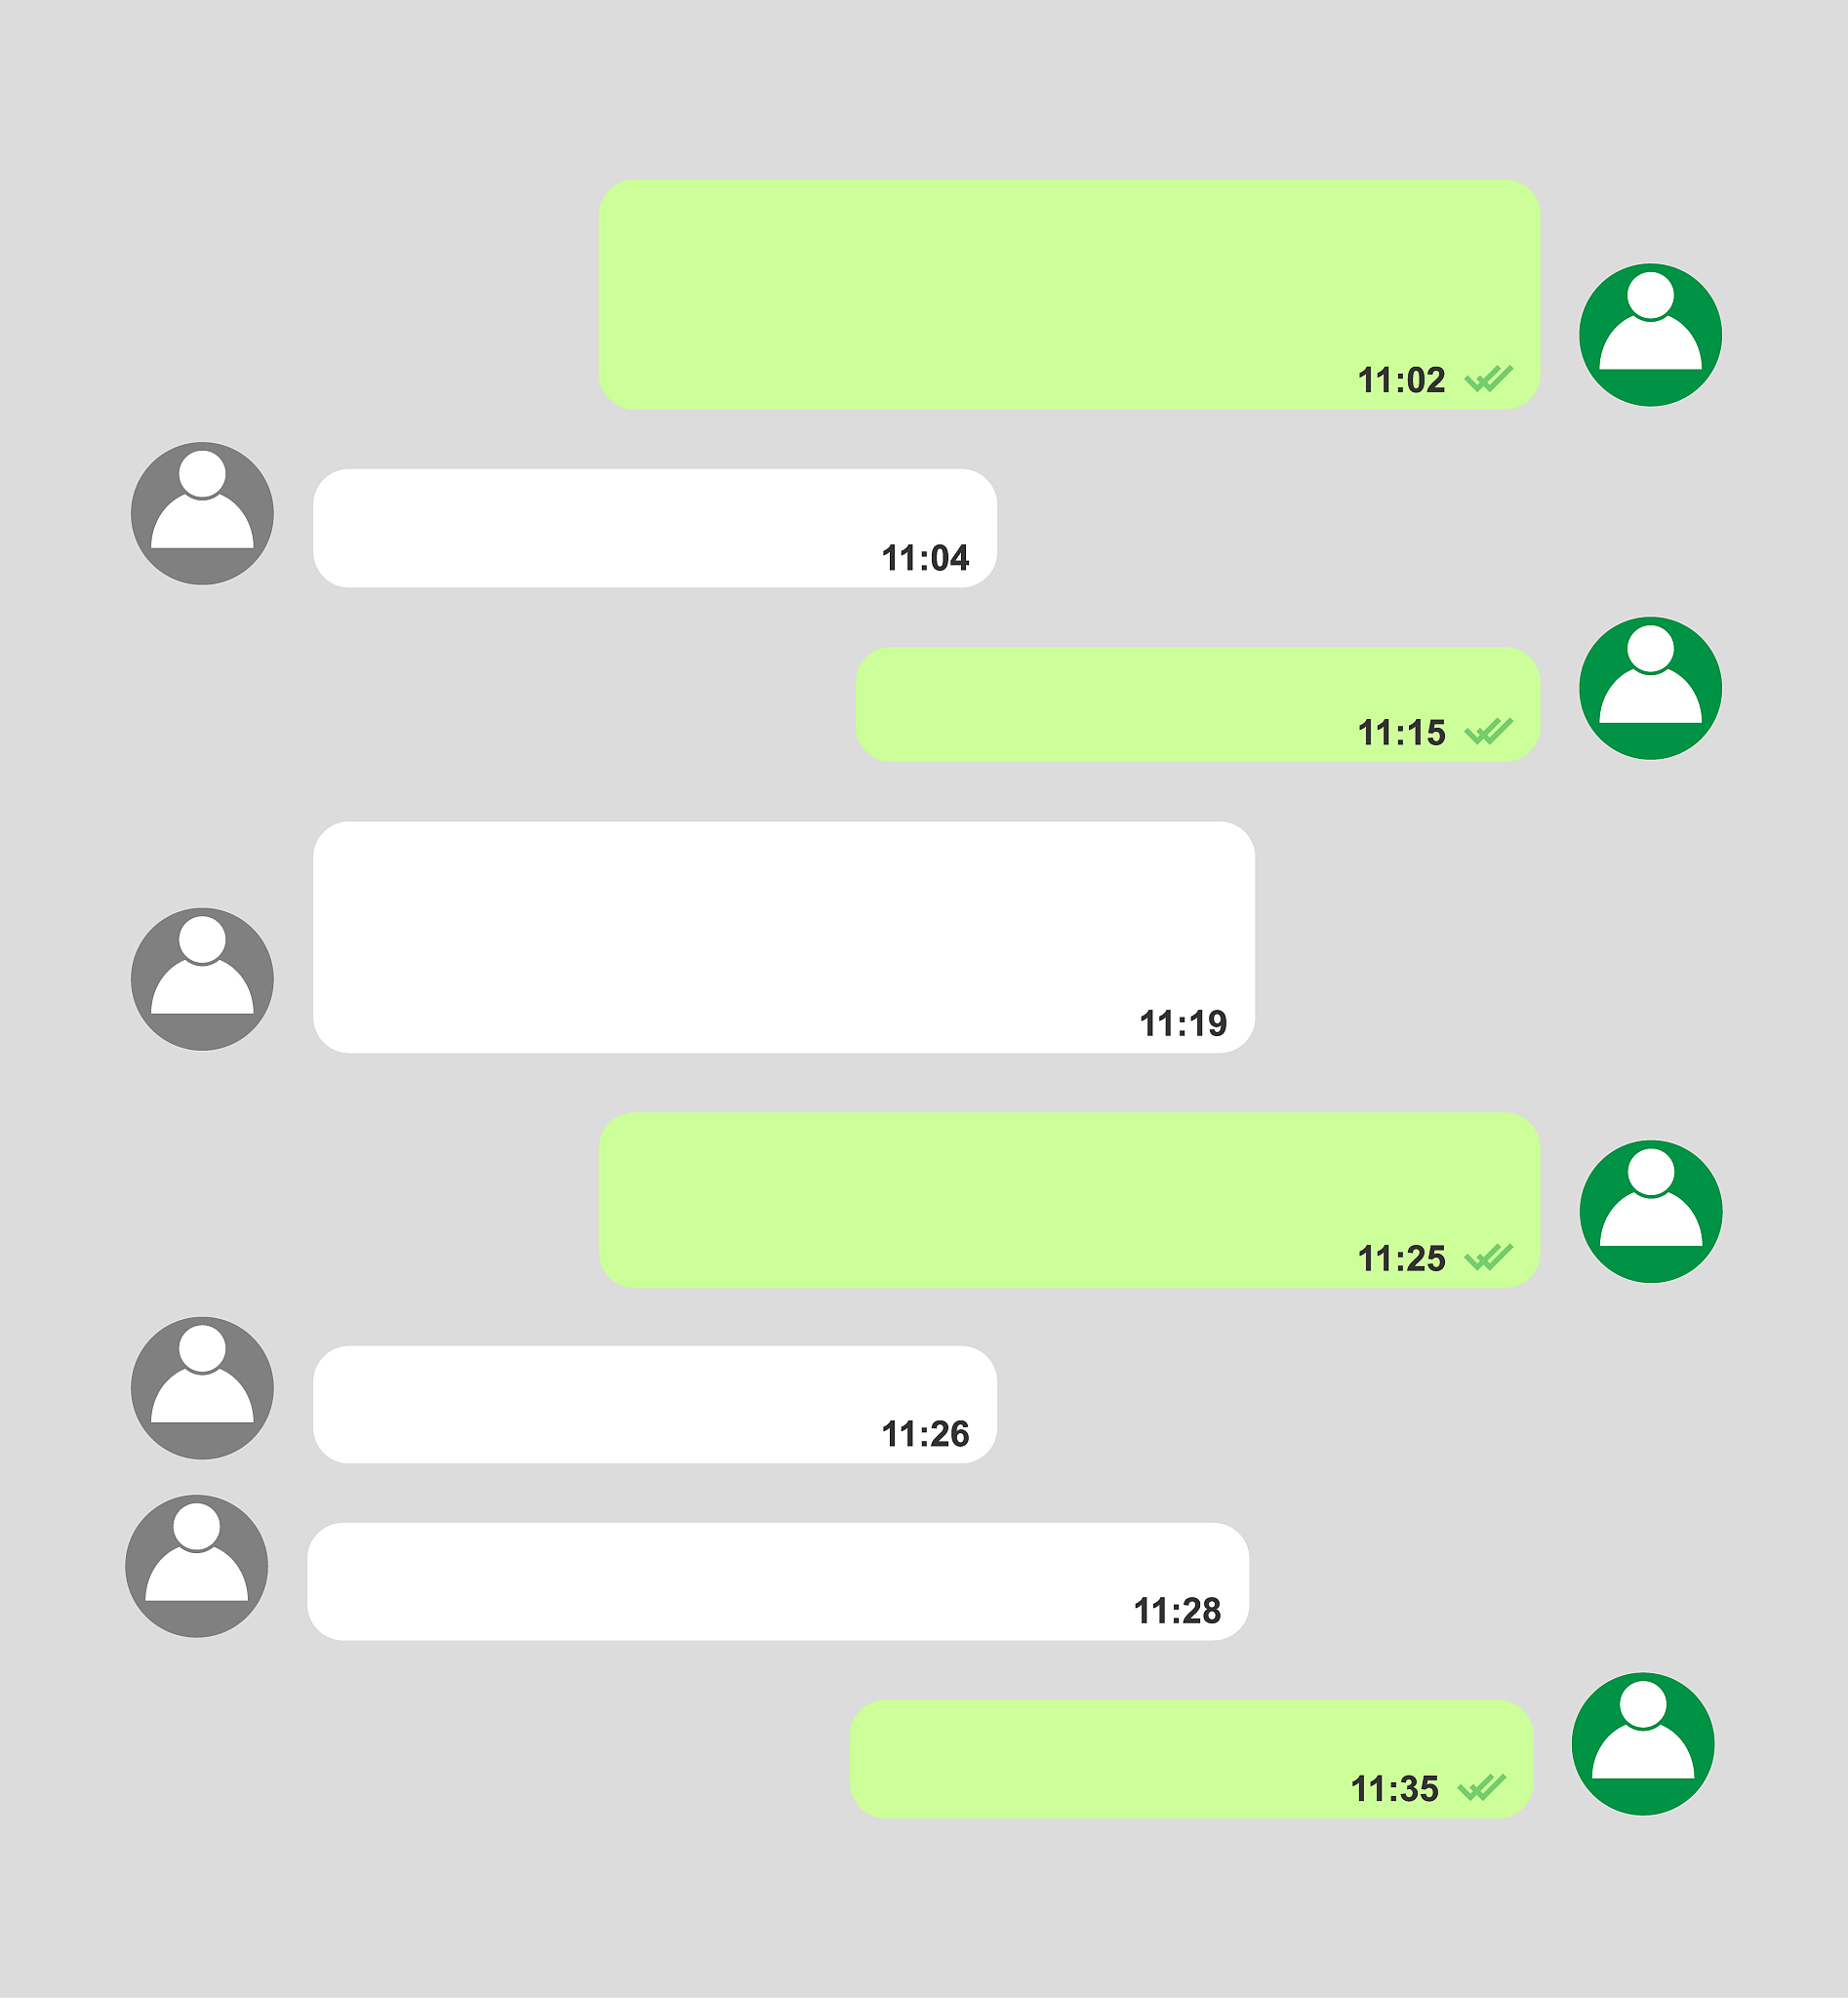Click read-receipt double check at 11:35
Image resolution: width=1848 pixels, height=1998 pixels.
pos(1482,1787)
